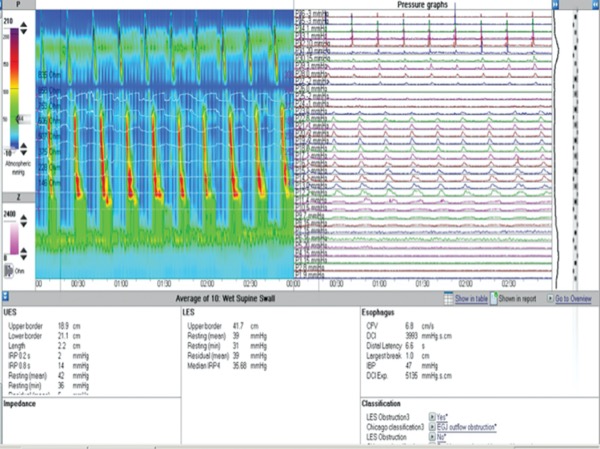The width and height of the screenshot is (600, 449).
Task: Click the Go to Overview arrow icon
Action: coord(550,298)
